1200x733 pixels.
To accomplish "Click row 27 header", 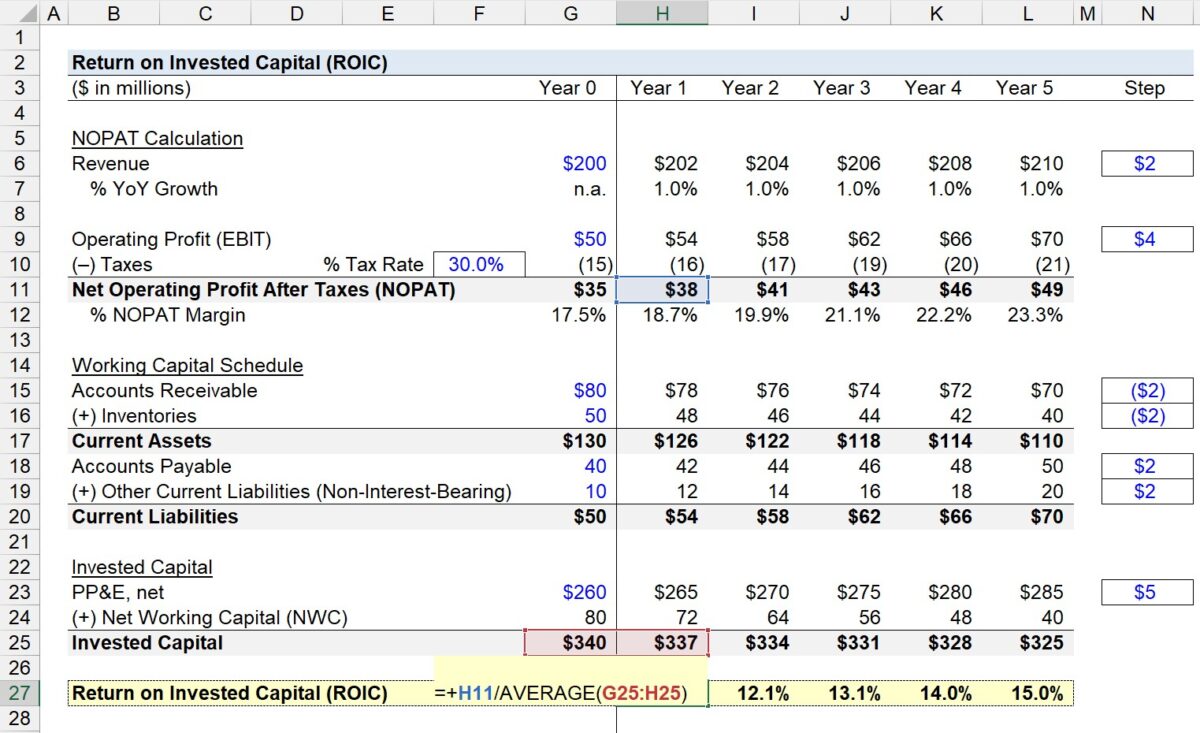I will (x=19, y=693).
